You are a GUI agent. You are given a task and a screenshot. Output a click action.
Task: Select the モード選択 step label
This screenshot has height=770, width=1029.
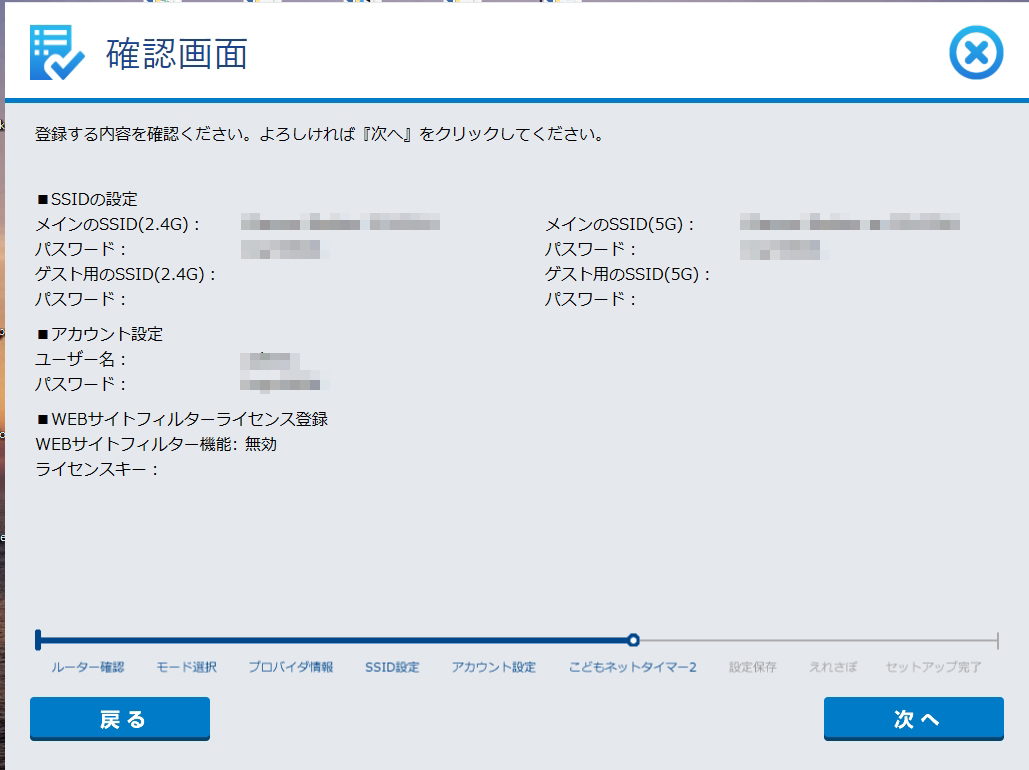[x=186, y=667]
